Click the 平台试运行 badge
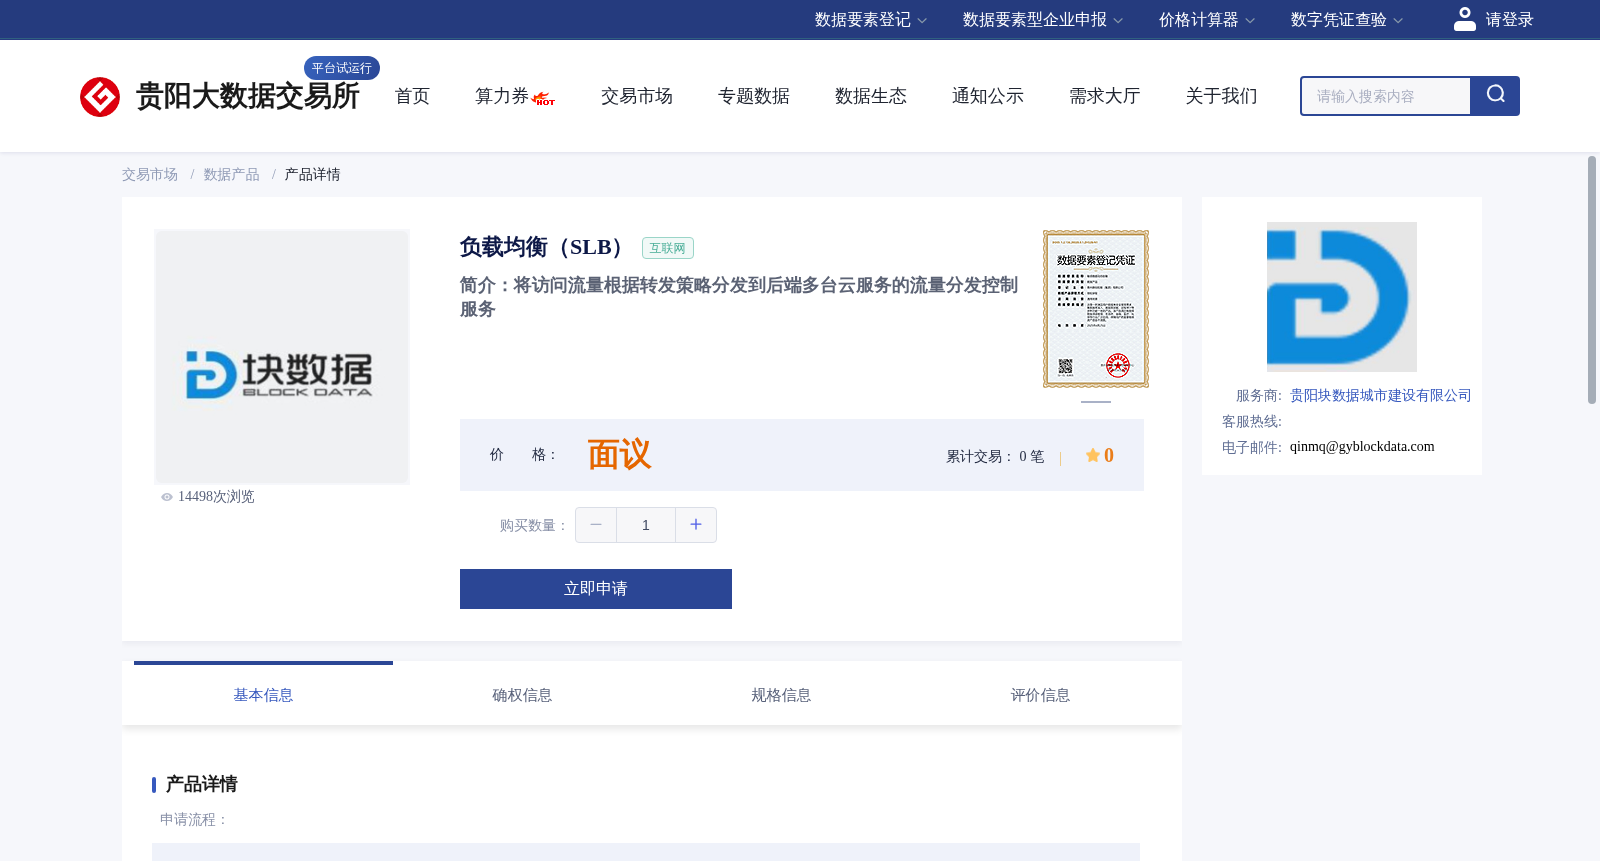Viewport: 1600px width, 861px height. pyautogui.click(x=342, y=68)
